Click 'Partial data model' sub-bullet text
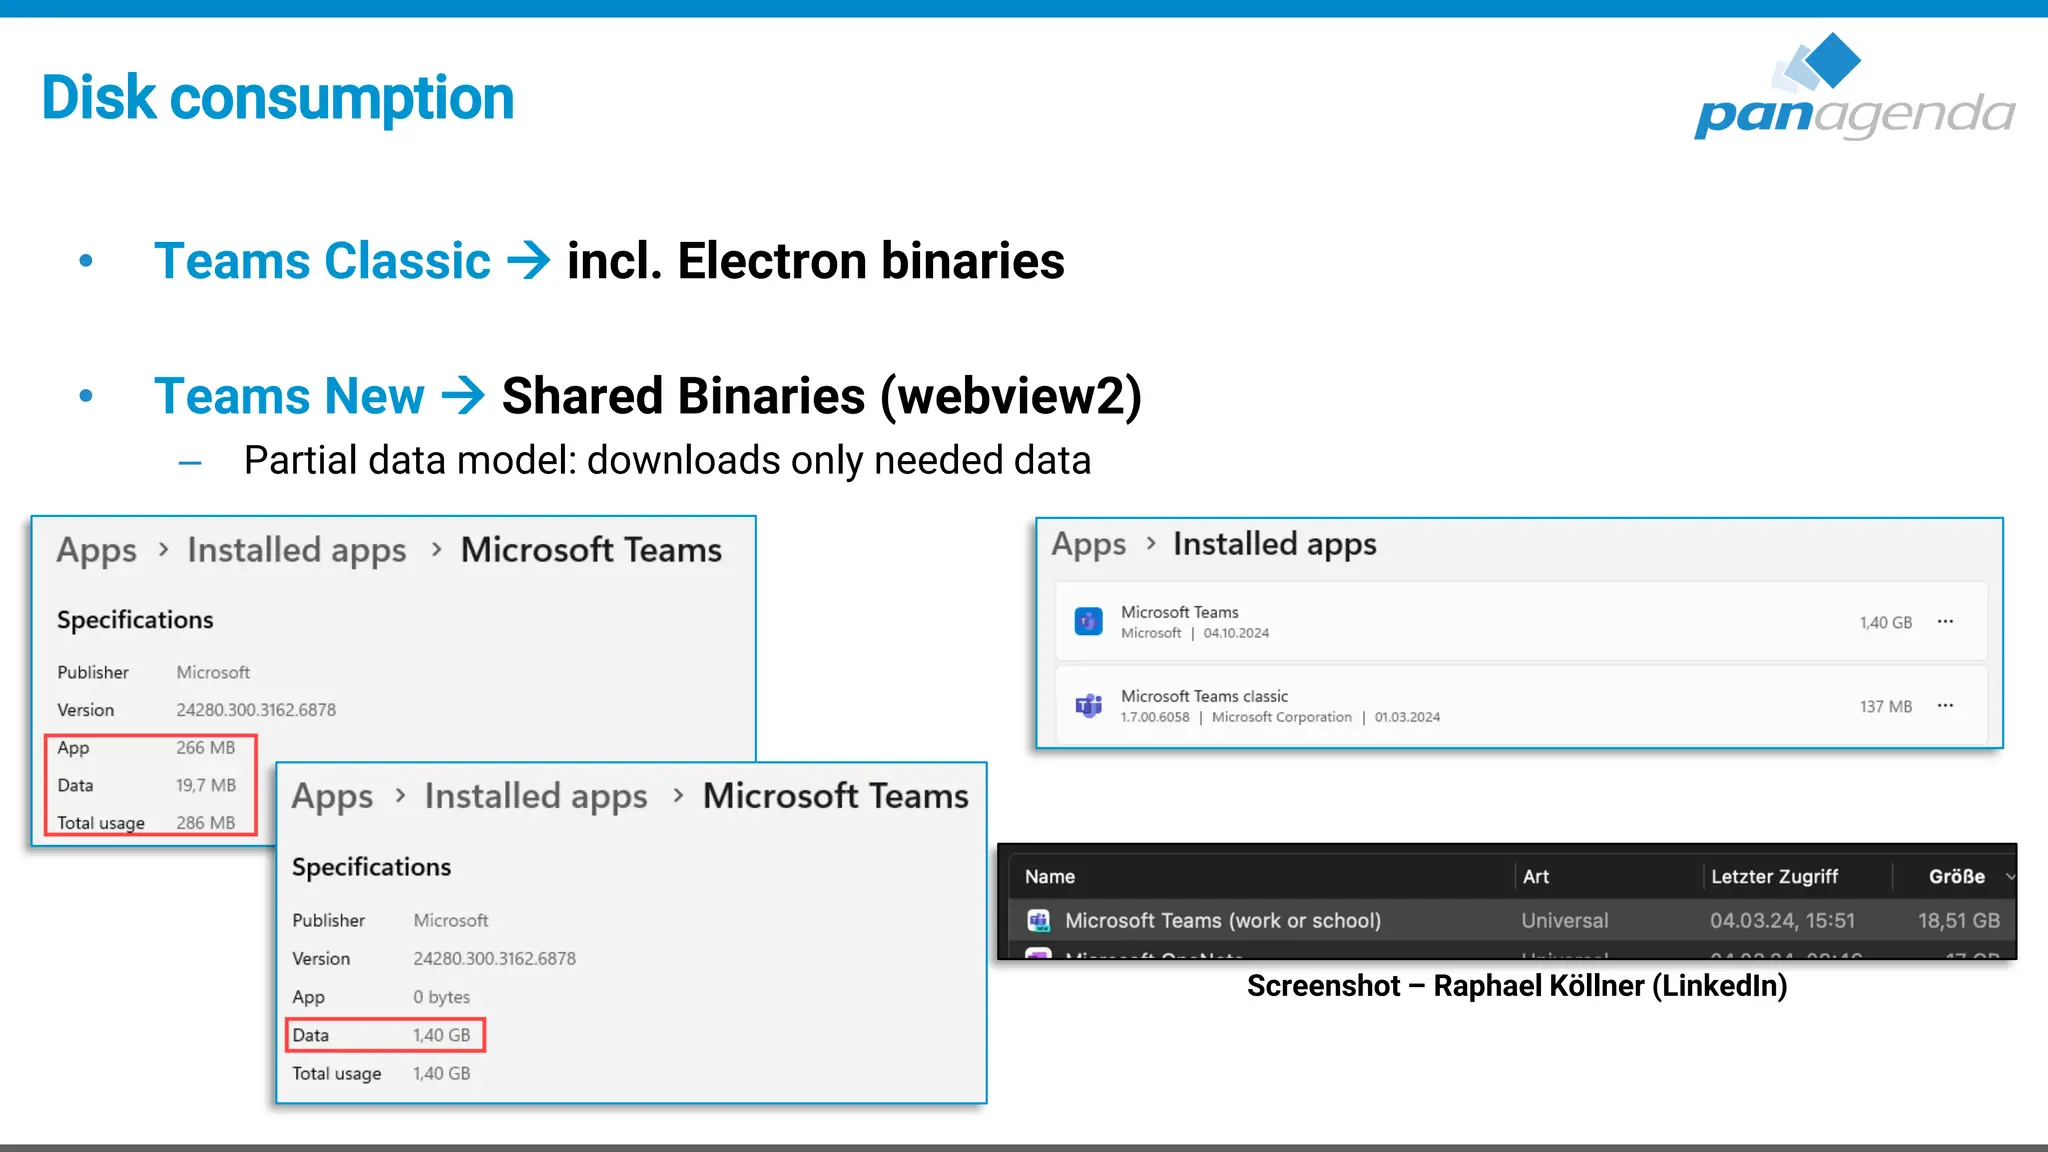The width and height of the screenshot is (2048, 1152). 667,461
